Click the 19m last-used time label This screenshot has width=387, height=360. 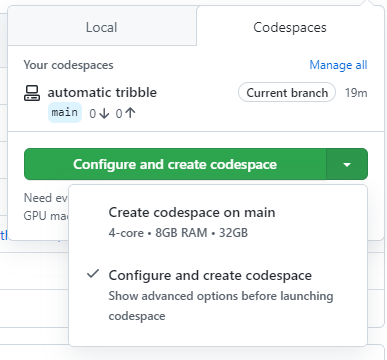click(356, 92)
